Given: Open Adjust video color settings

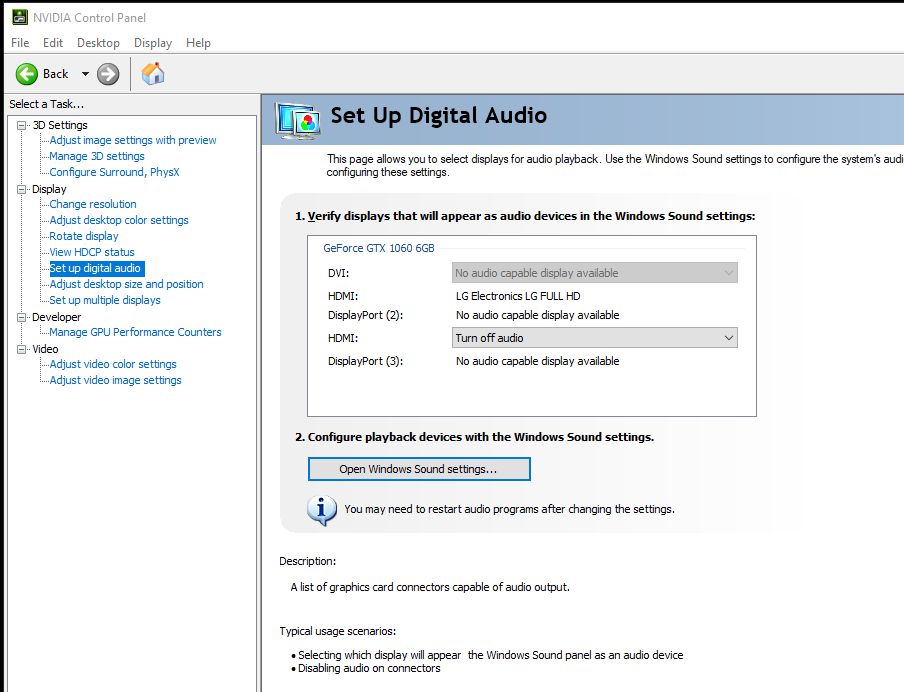Looking at the screenshot, I should [113, 364].
